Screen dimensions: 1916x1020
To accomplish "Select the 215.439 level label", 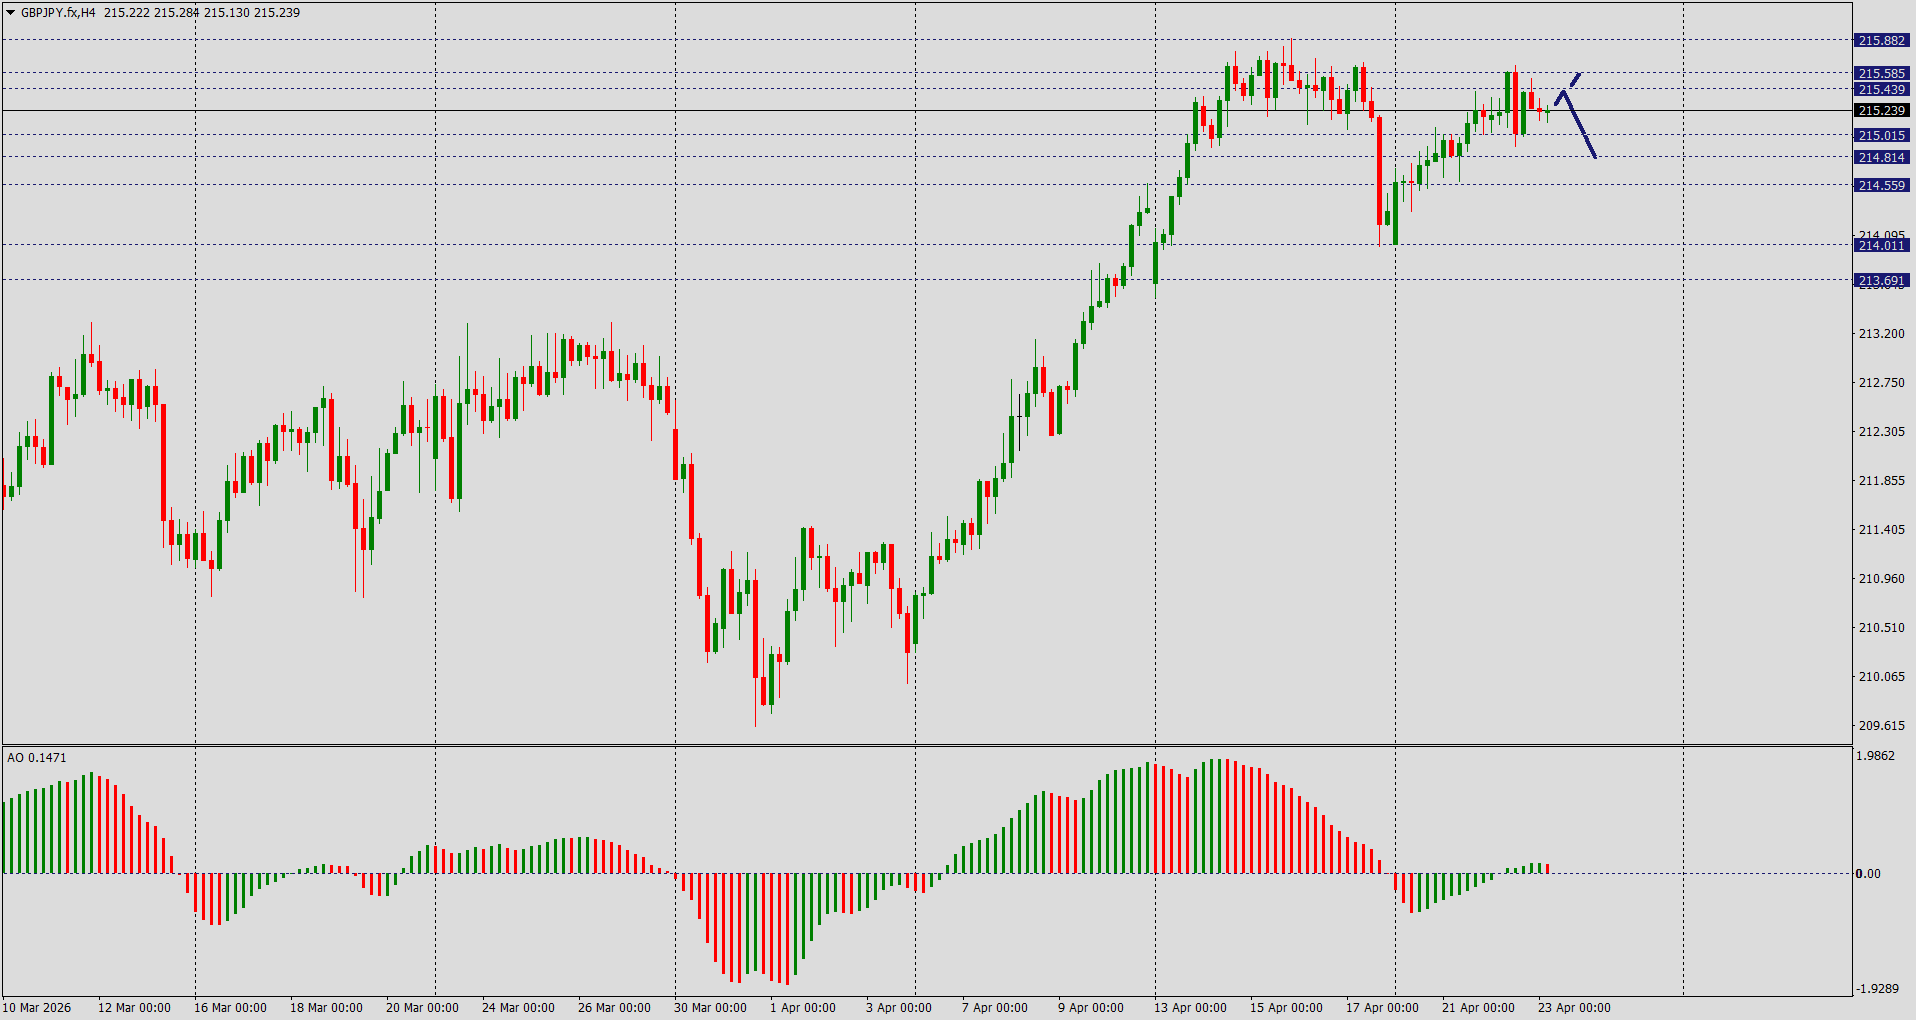I will coord(1882,90).
